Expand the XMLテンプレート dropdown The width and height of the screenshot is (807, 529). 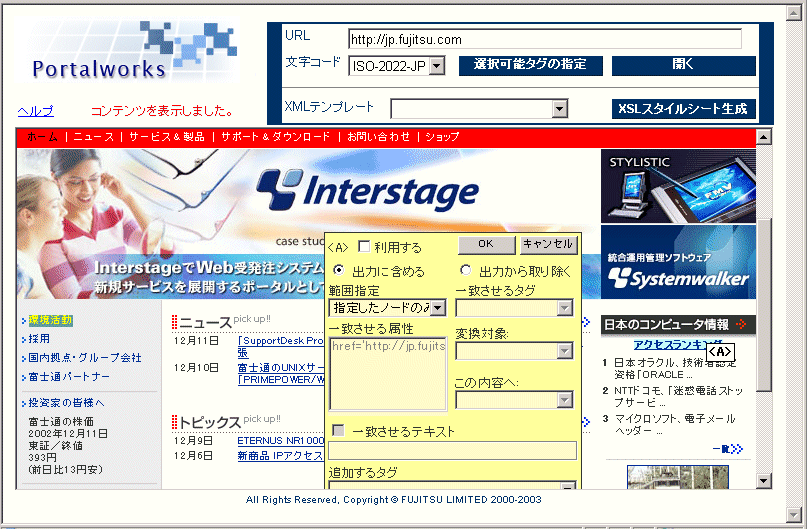[559, 109]
